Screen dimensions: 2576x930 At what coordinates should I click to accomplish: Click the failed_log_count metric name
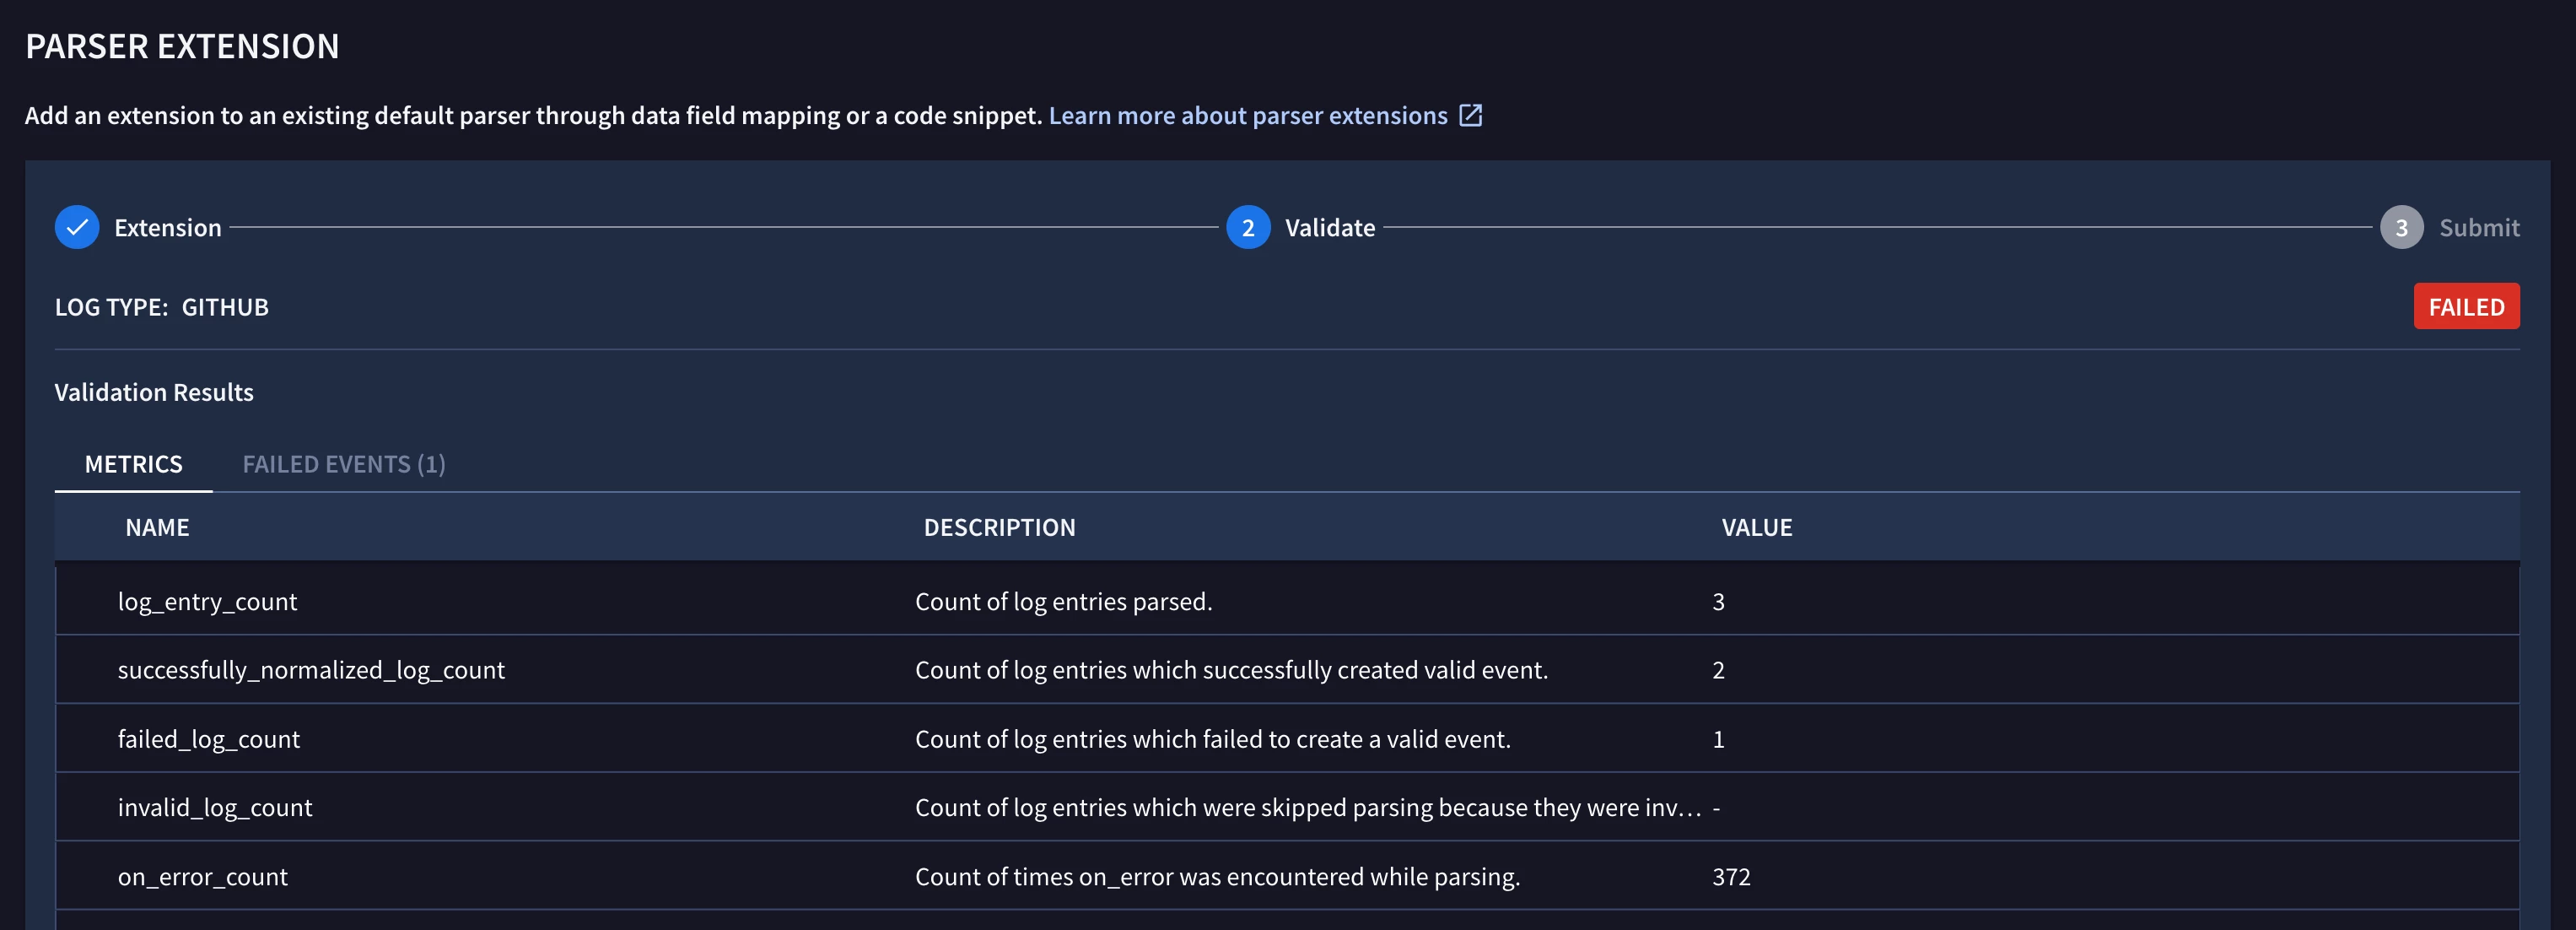click(208, 739)
